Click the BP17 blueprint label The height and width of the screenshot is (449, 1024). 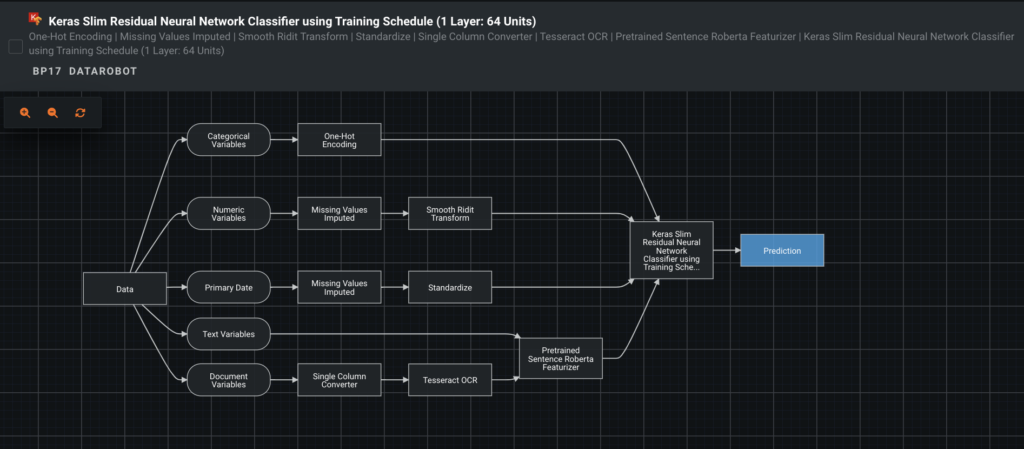(47, 71)
